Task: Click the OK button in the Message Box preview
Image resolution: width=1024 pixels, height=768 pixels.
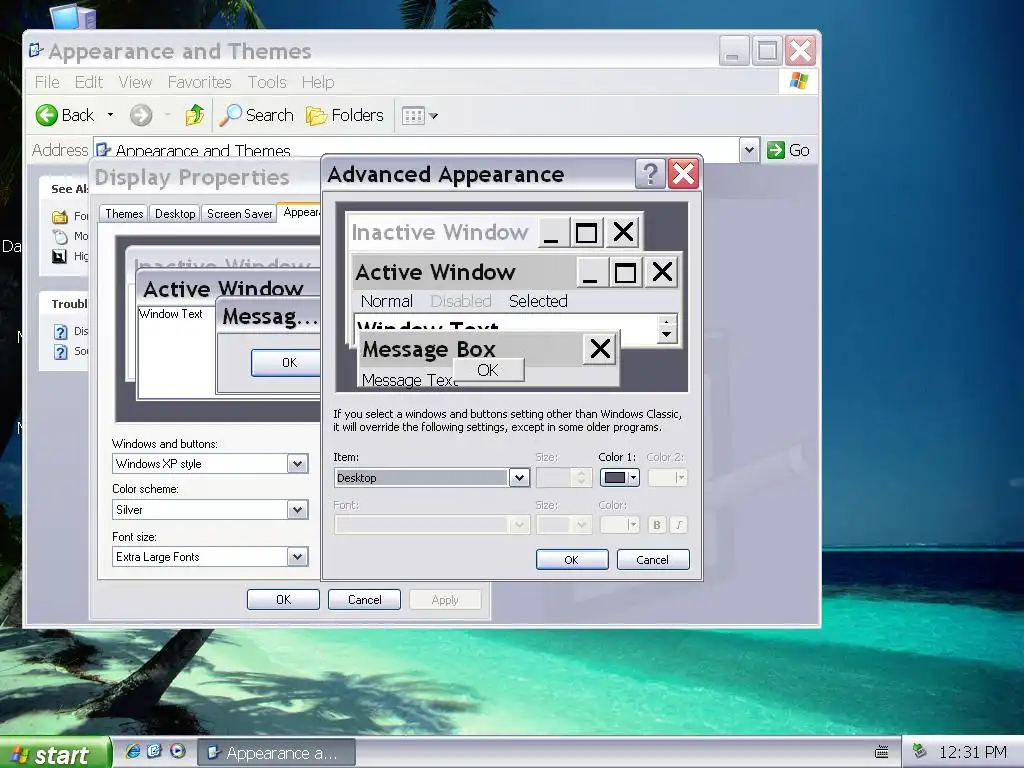Action: (488, 370)
